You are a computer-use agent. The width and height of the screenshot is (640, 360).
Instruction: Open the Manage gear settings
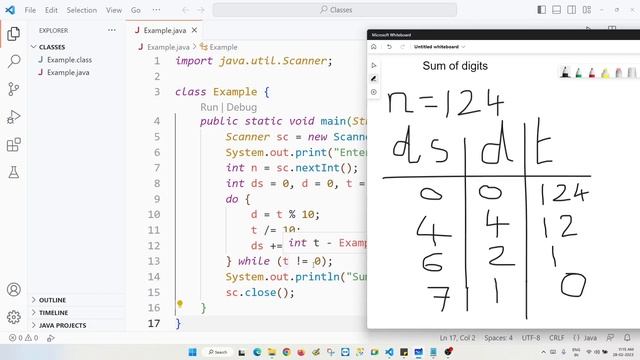click(13, 317)
